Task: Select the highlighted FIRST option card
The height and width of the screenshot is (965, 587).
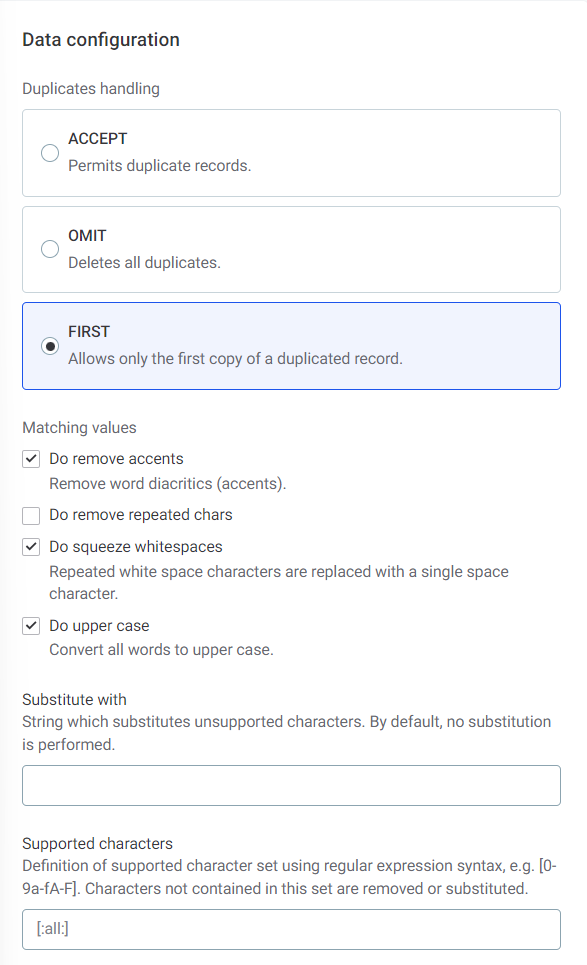Action: [290, 345]
